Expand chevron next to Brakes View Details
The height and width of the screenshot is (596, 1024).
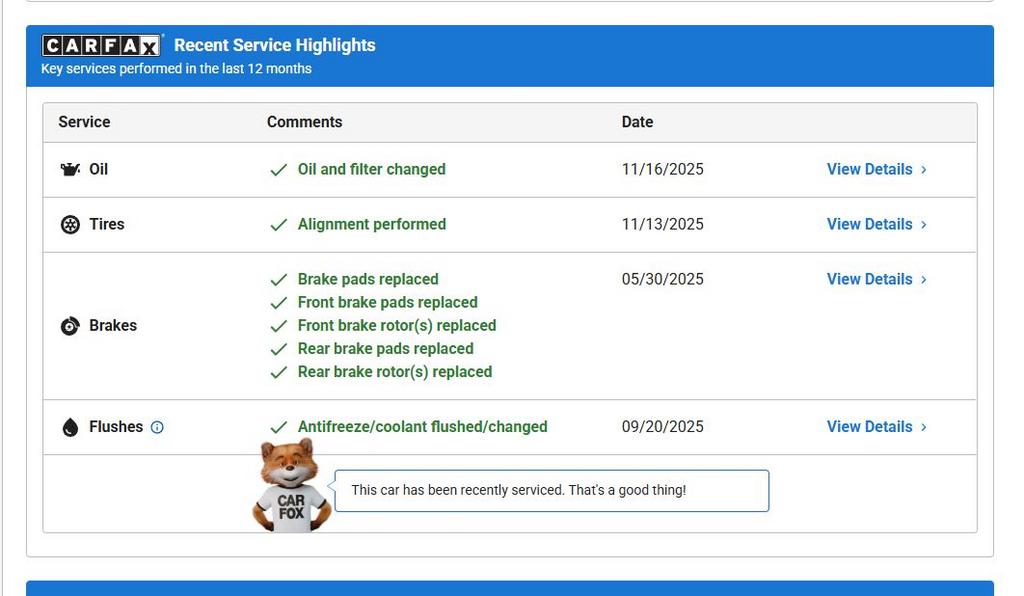923,279
